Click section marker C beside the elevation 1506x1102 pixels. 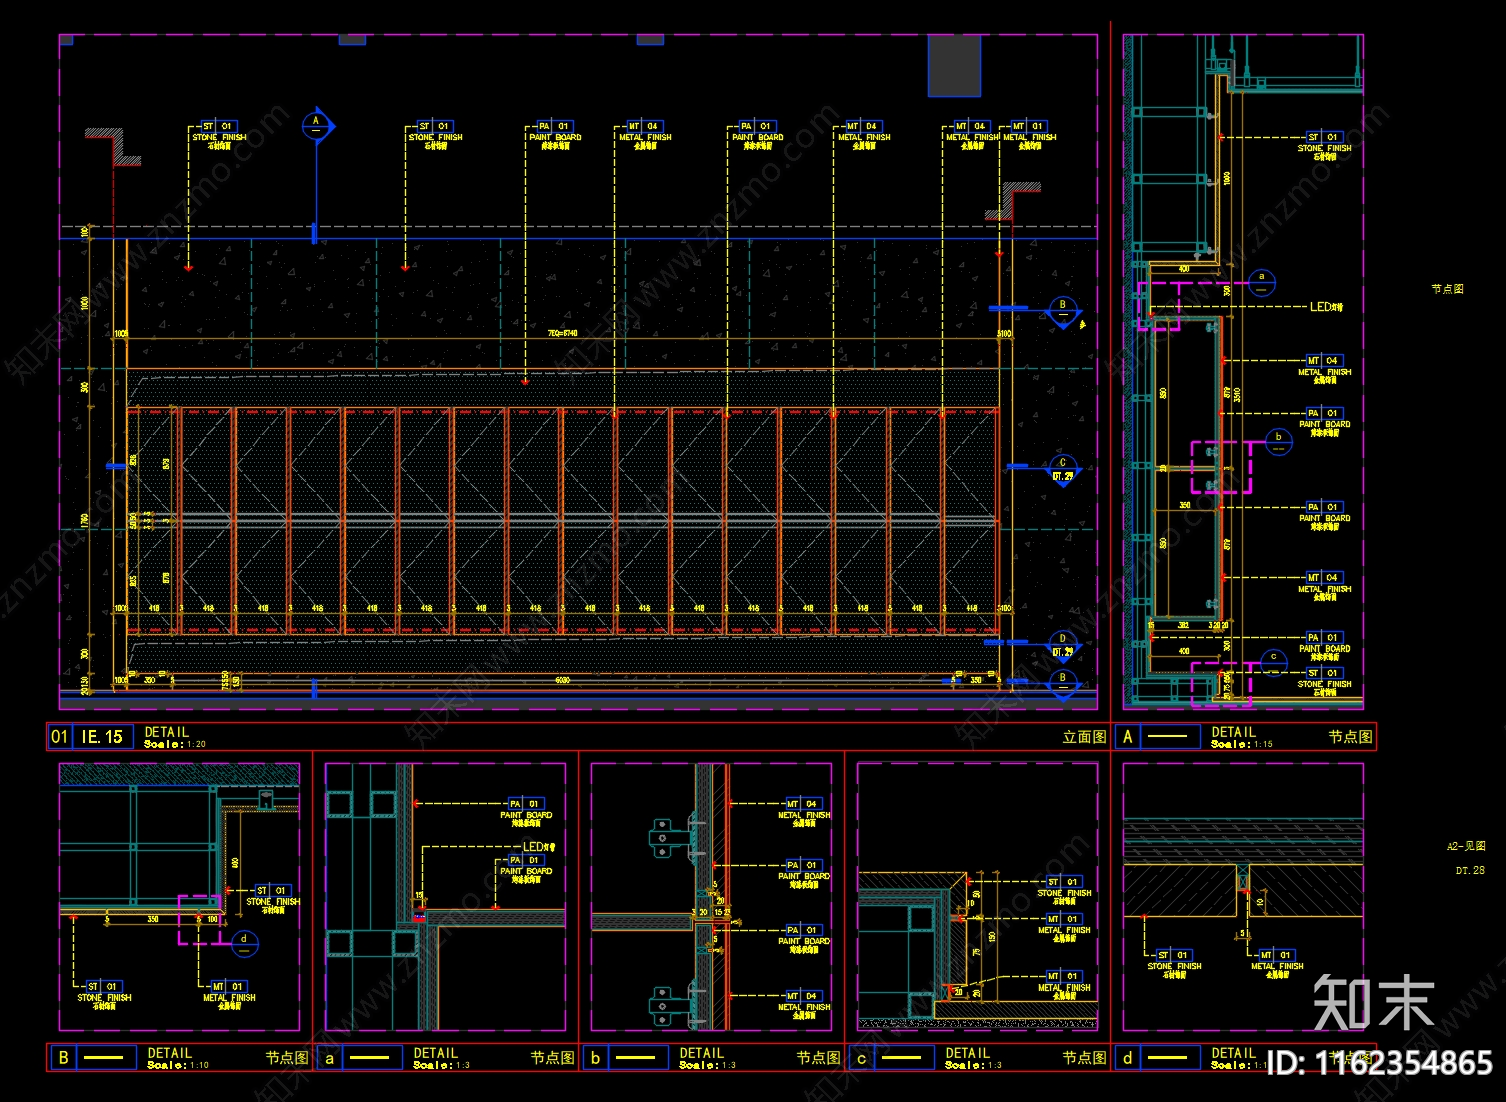[x=1063, y=468]
